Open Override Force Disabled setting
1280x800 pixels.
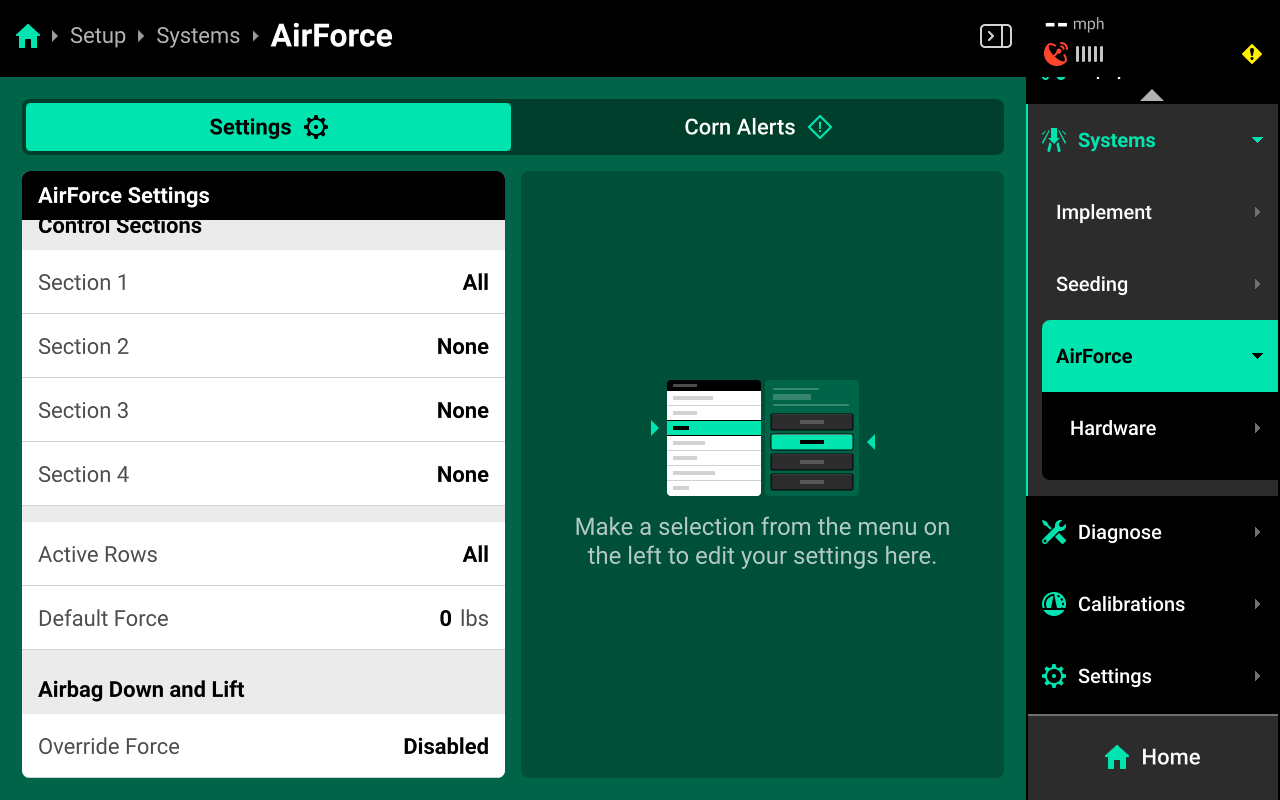(x=263, y=746)
